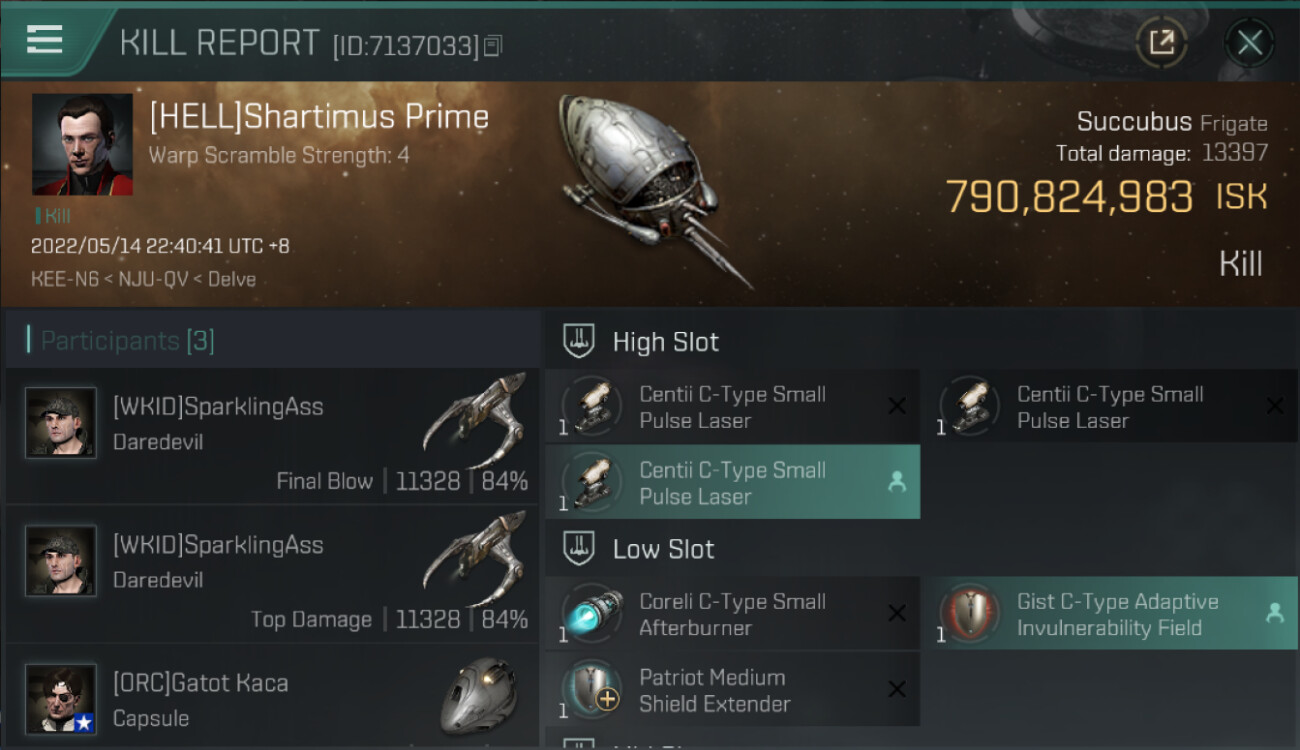1300x750 pixels.
Task: Select the top-right Centii Small Pulse Laser row
Action: [x=1110, y=407]
